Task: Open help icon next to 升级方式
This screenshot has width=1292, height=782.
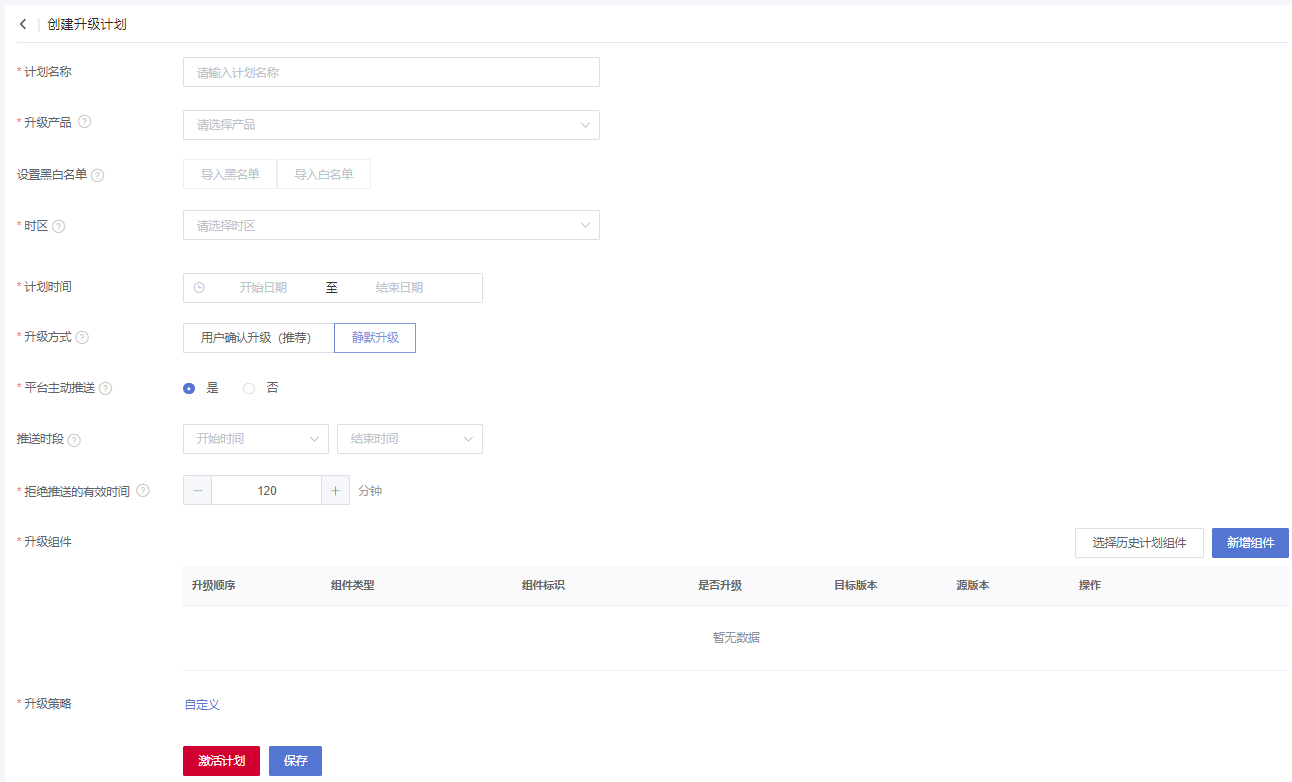Action: (82, 337)
